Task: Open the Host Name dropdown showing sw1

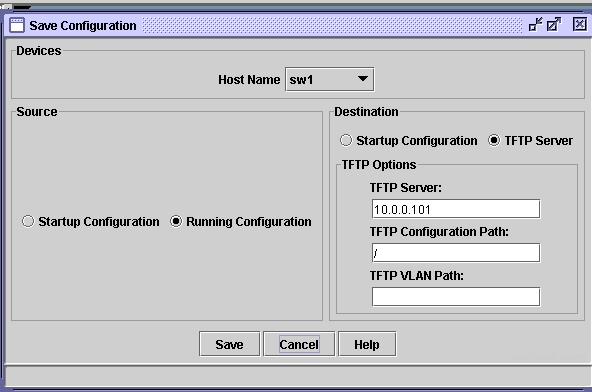Action: (330, 79)
